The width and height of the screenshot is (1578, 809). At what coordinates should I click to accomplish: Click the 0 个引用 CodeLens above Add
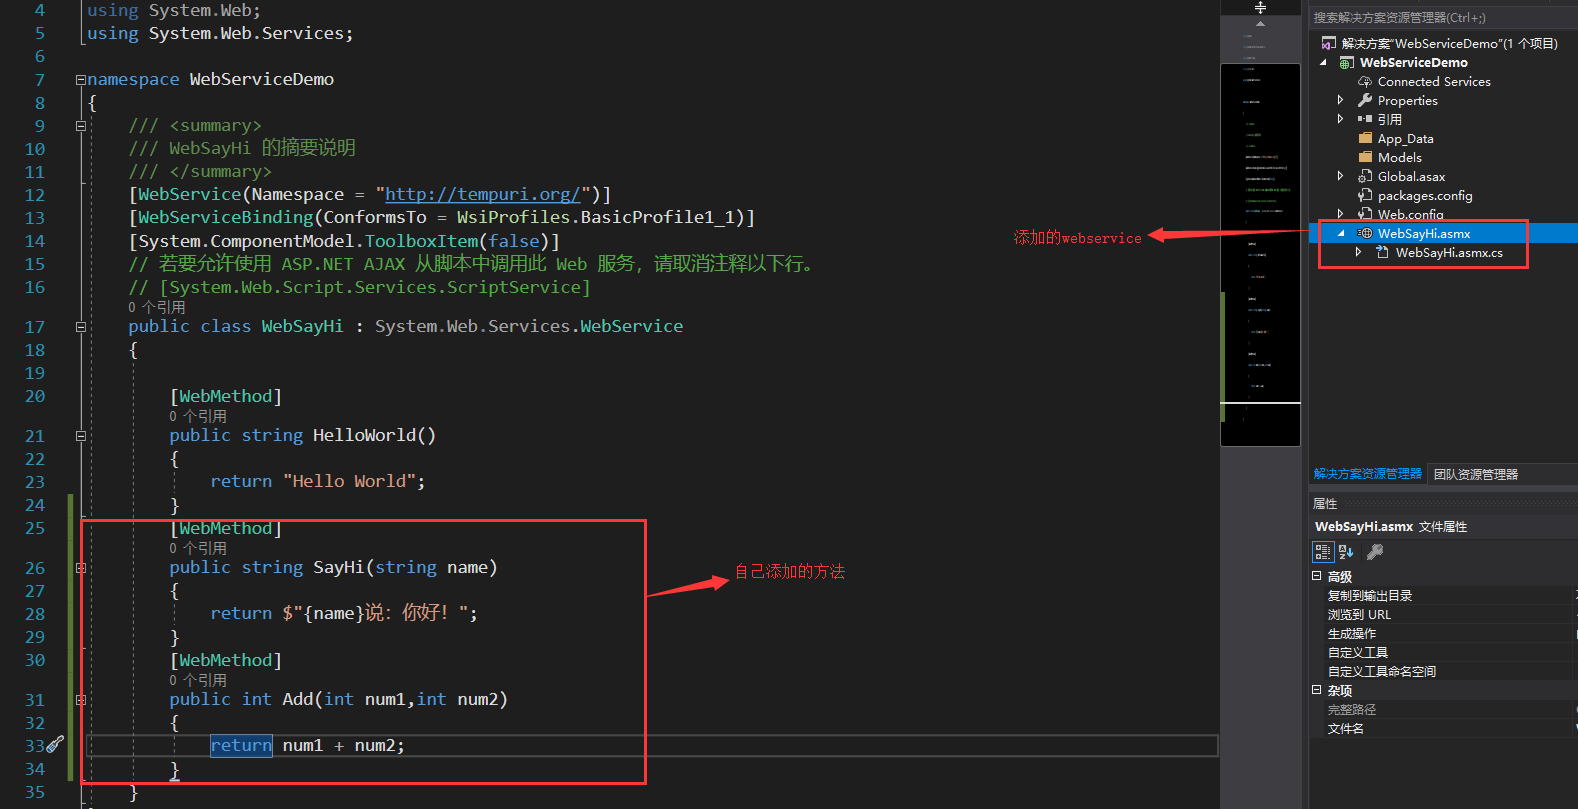tap(198, 680)
